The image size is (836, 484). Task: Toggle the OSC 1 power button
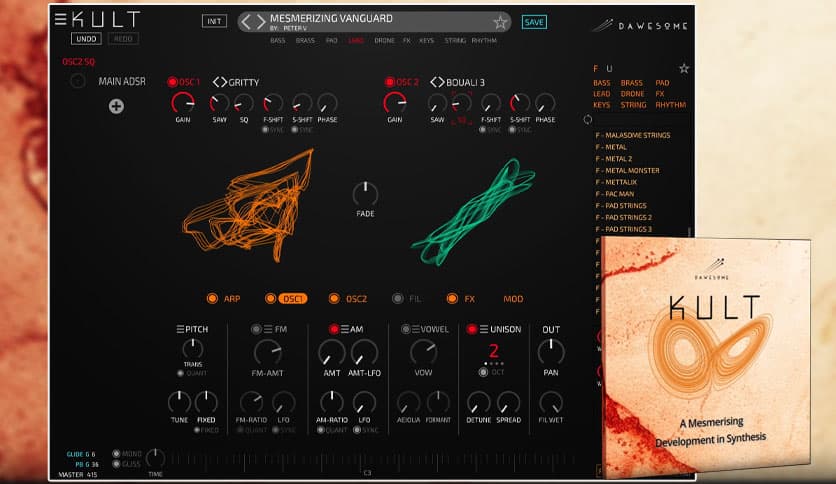[172, 82]
